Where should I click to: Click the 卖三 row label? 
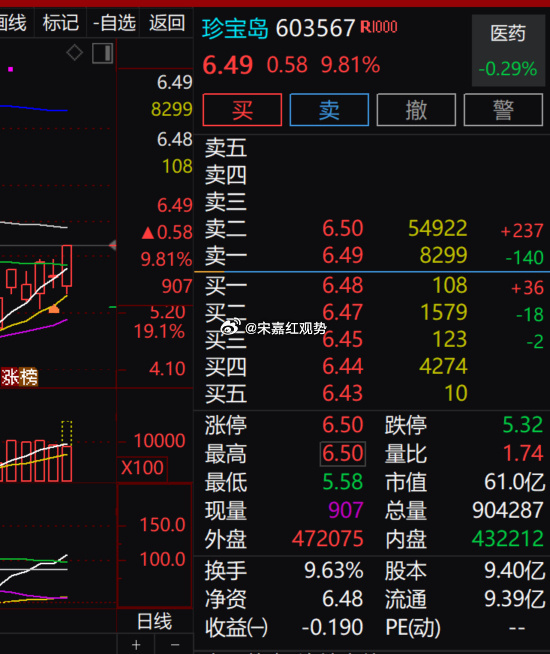(226, 202)
